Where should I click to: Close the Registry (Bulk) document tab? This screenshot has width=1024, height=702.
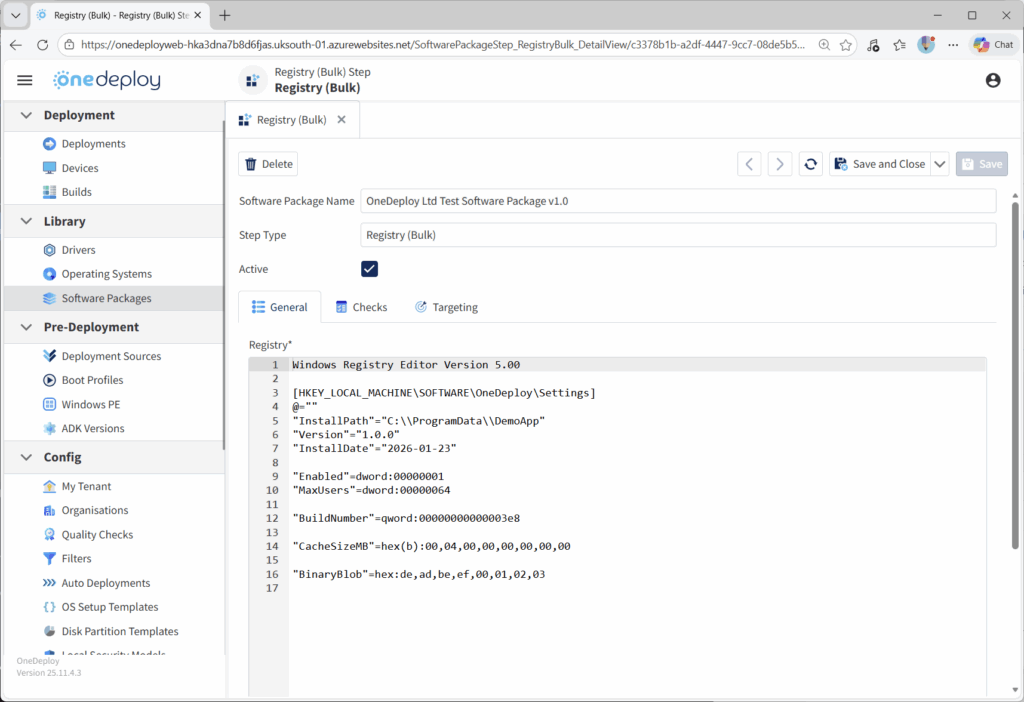click(342, 120)
